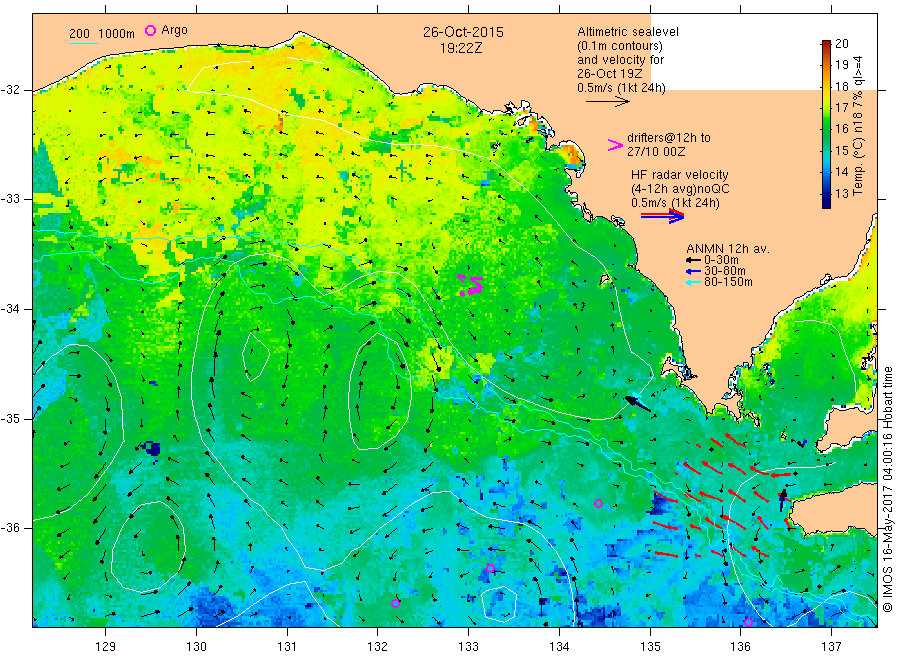Click the pink drifters arrowhead legend symbol

pos(615,145)
